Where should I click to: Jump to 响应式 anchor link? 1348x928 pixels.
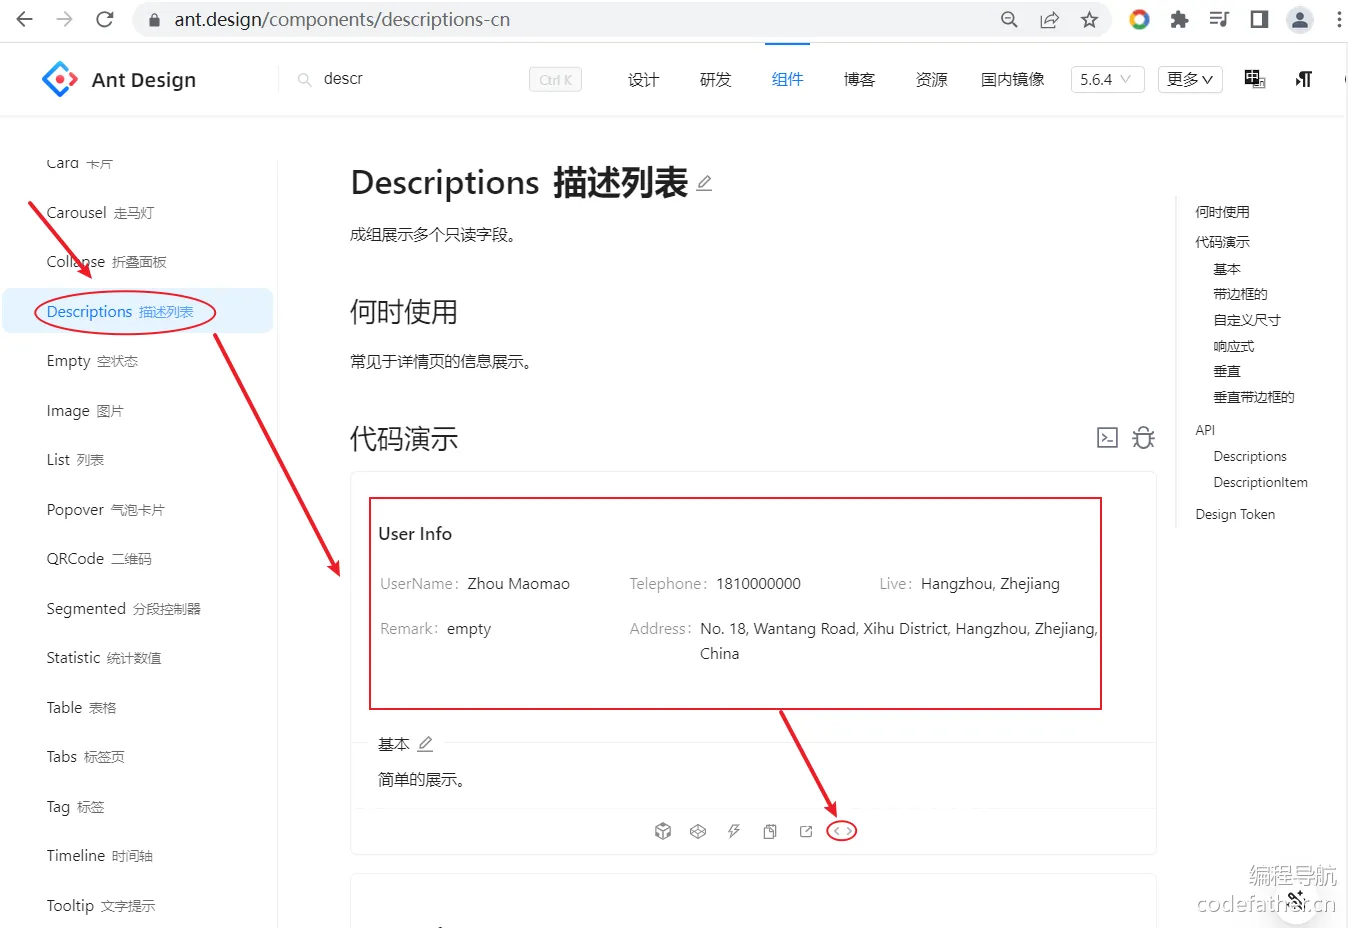(1233, 346)
